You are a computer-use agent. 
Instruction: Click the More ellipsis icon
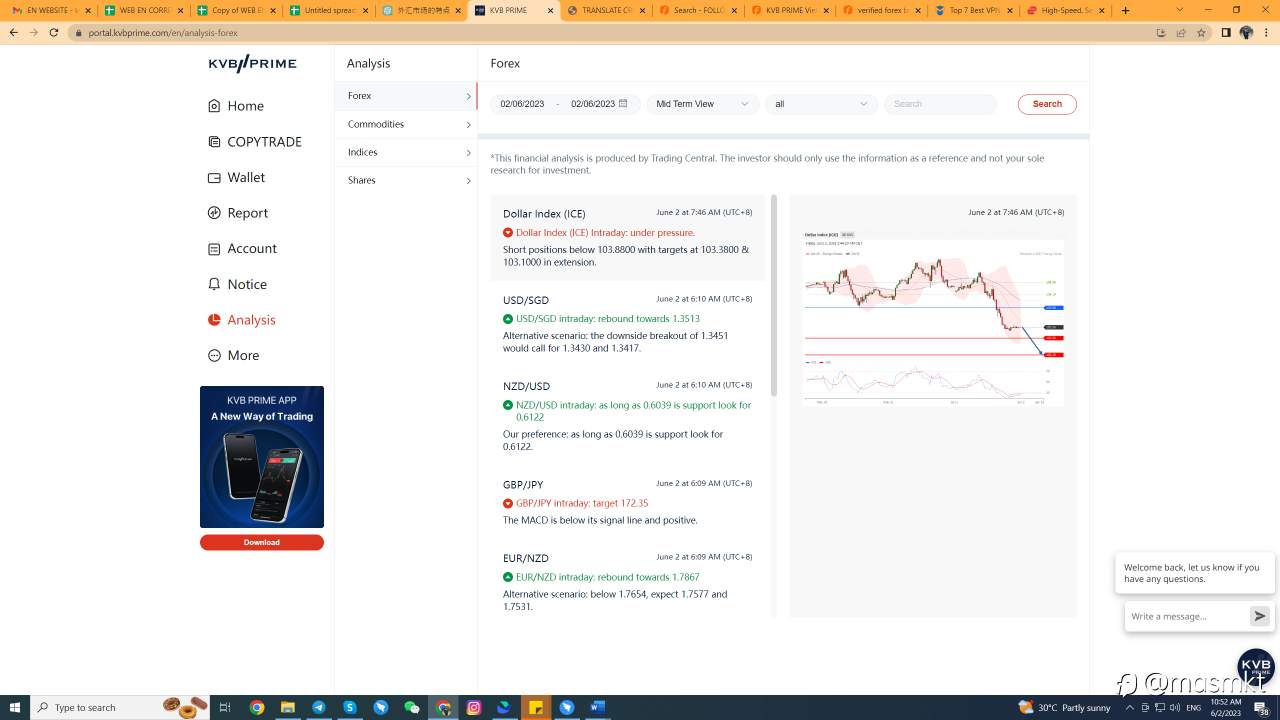[x=214, y=355]
